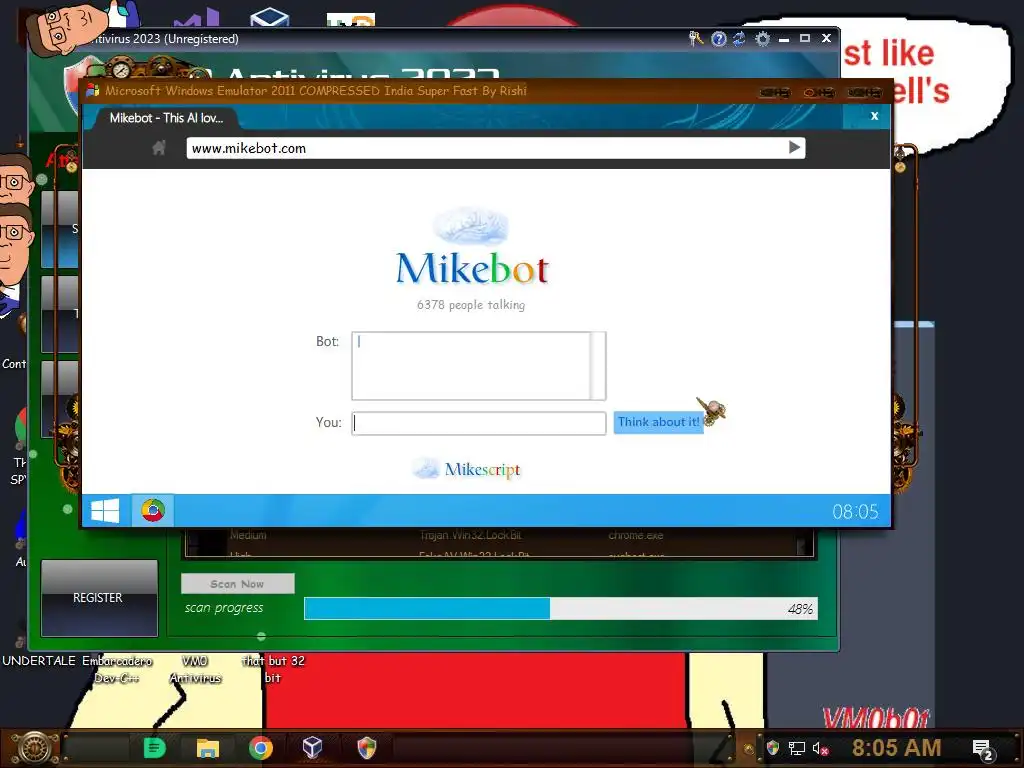
Task: Click the go arrow in the address bar
Action: pos(794,148)
